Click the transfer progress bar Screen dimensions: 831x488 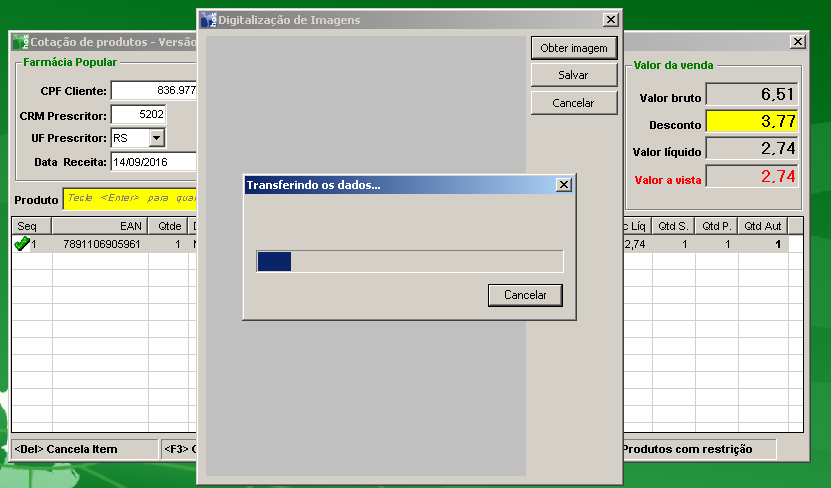410,261
